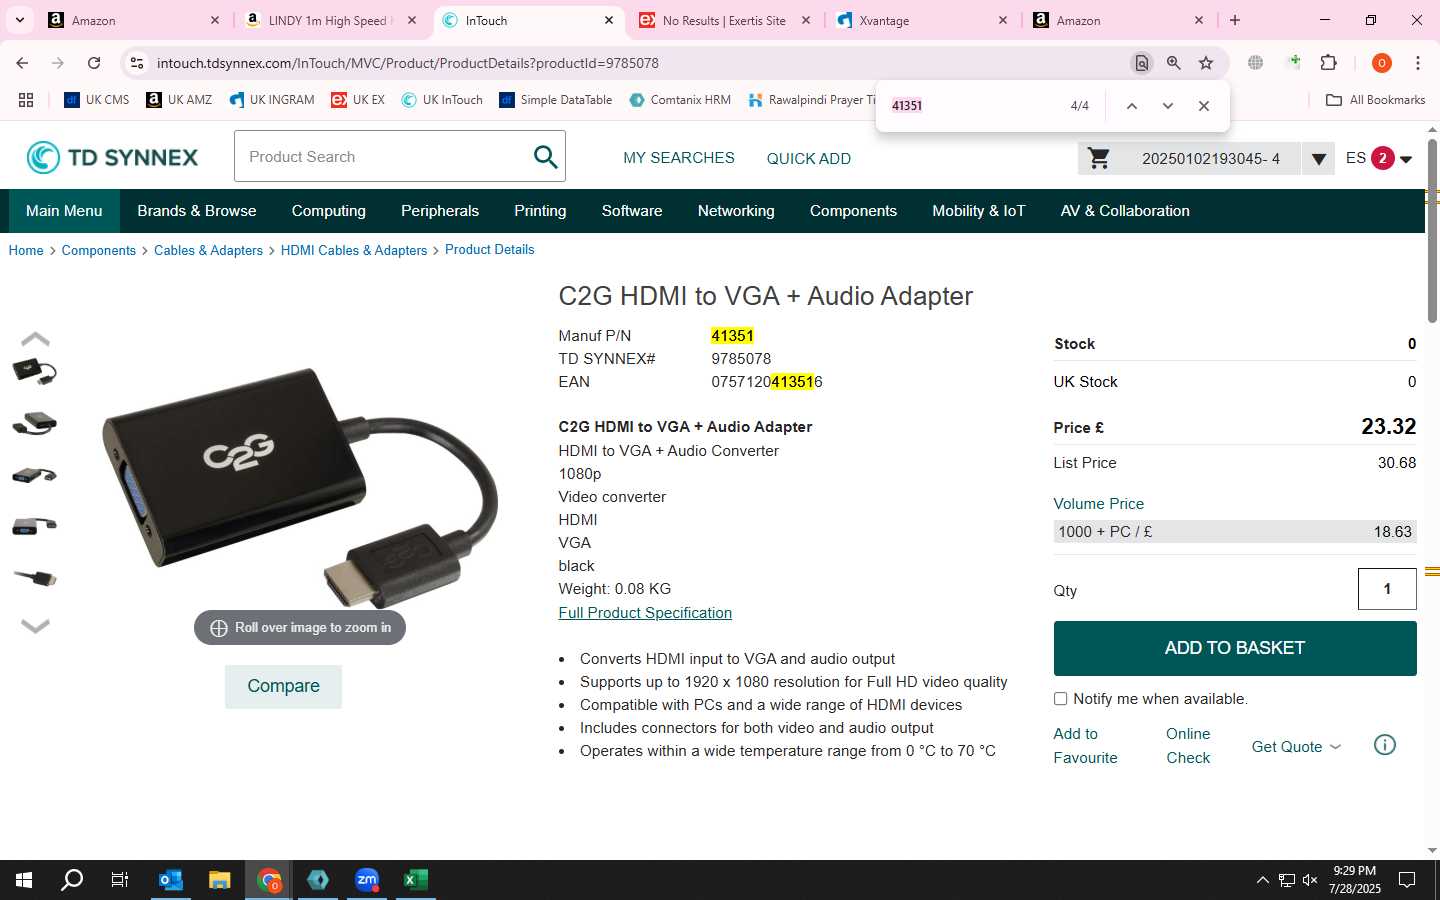Image resolution: width=1440 pixels, height=900 pixels.
Task: Select the first product thumbnail image
Action: 35,372
